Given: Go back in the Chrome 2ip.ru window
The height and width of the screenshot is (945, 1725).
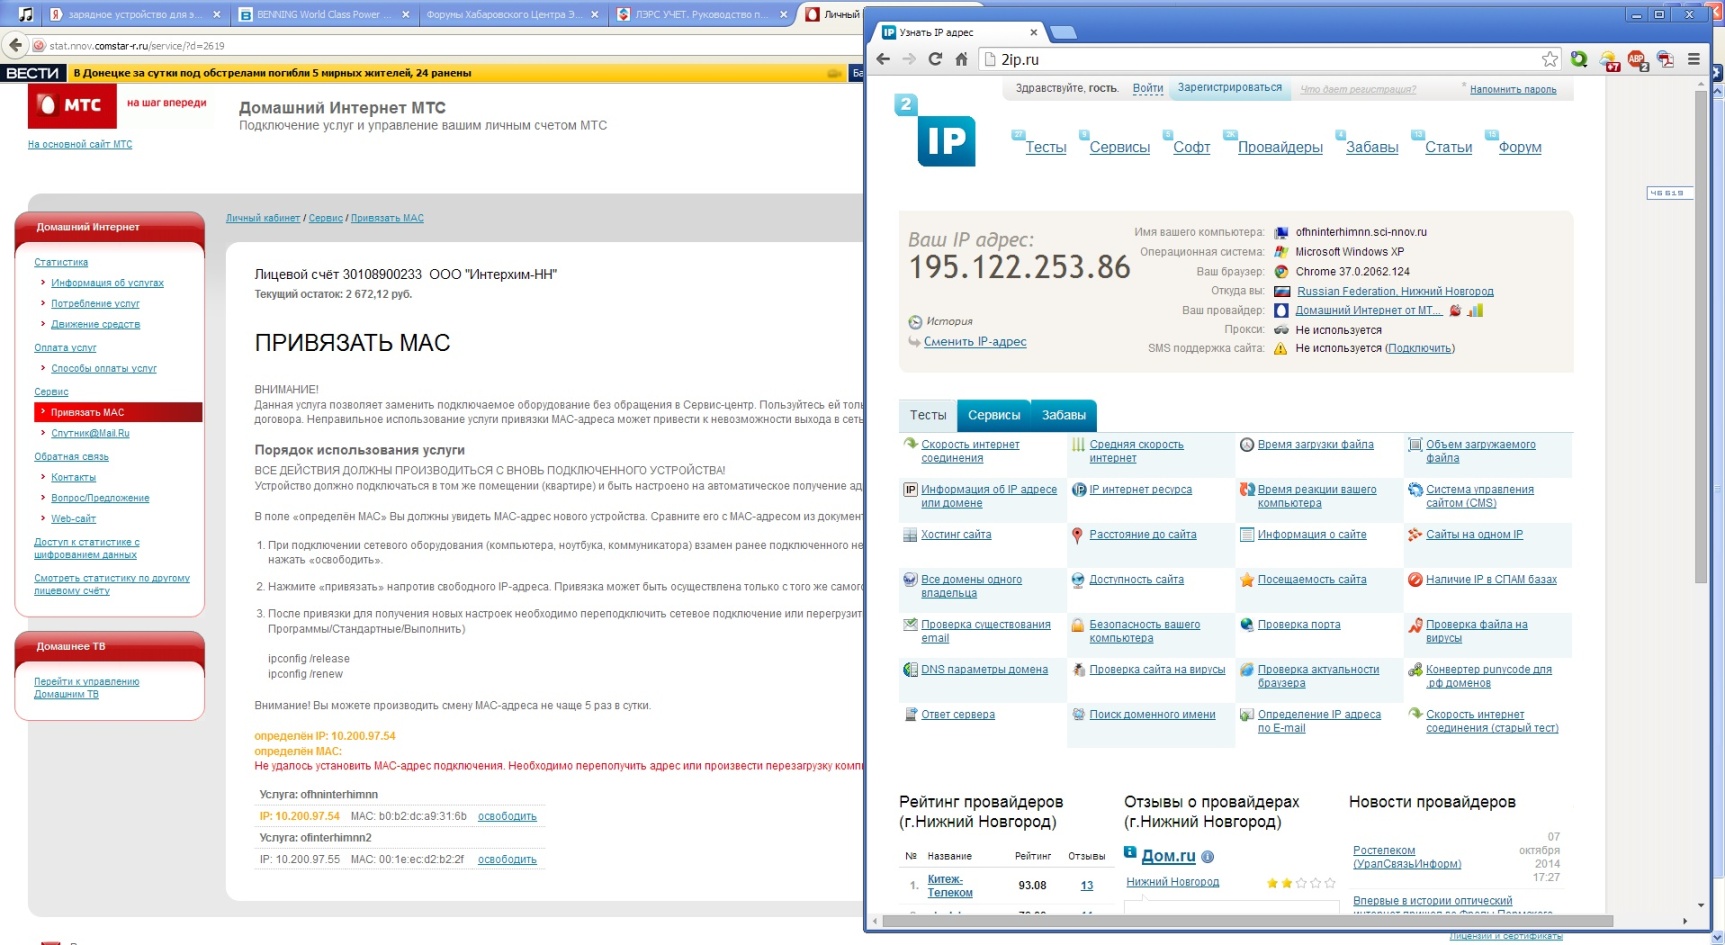Looking at the screenshot, I should (x=883, y=59).
